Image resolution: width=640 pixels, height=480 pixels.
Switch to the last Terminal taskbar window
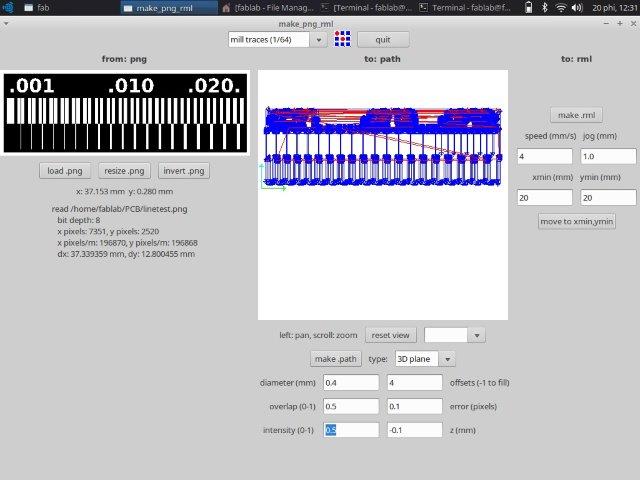coord(465,8)
